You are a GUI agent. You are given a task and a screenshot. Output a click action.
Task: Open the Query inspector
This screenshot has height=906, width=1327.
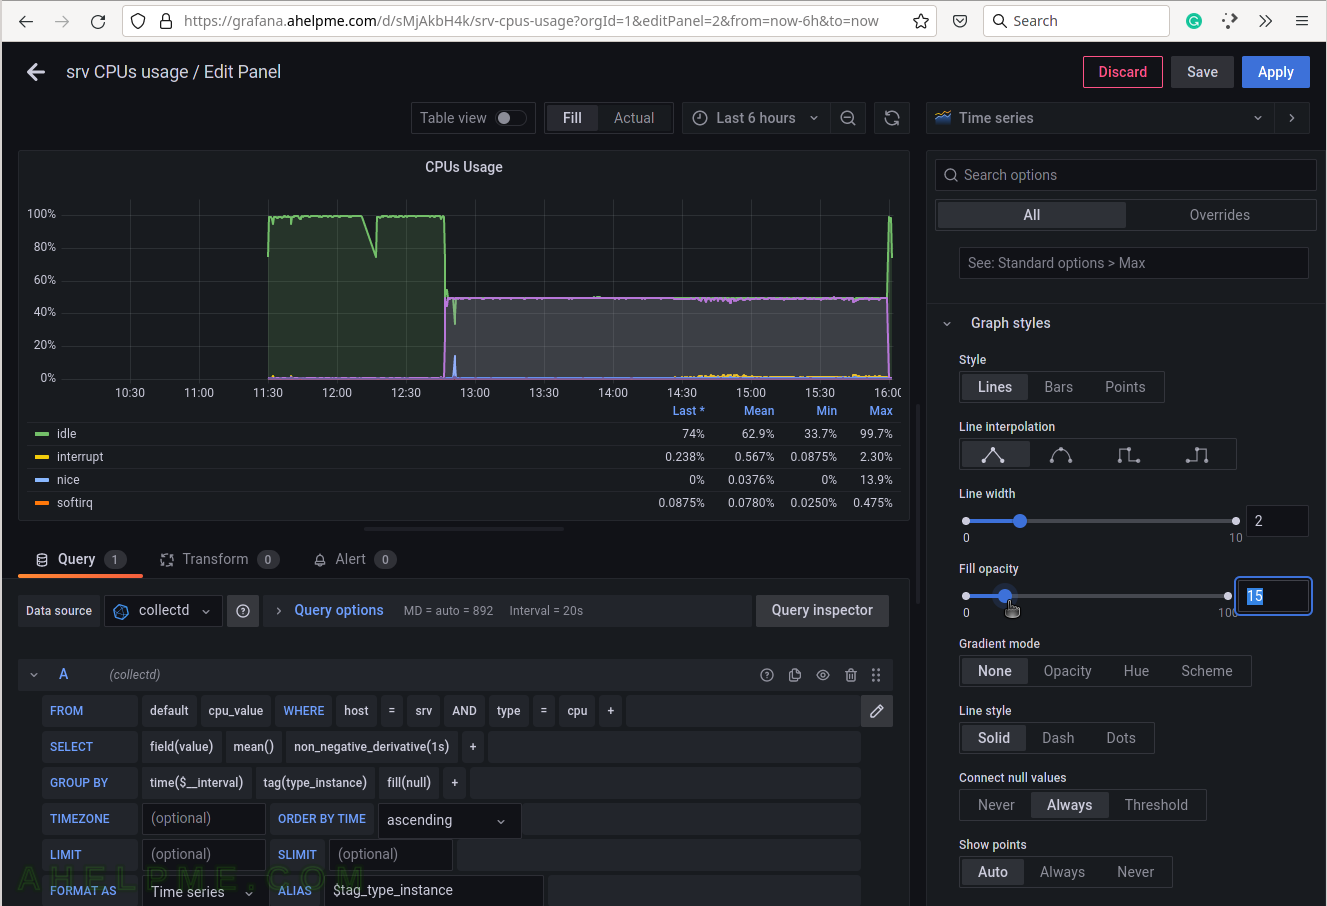coord(822,610)
